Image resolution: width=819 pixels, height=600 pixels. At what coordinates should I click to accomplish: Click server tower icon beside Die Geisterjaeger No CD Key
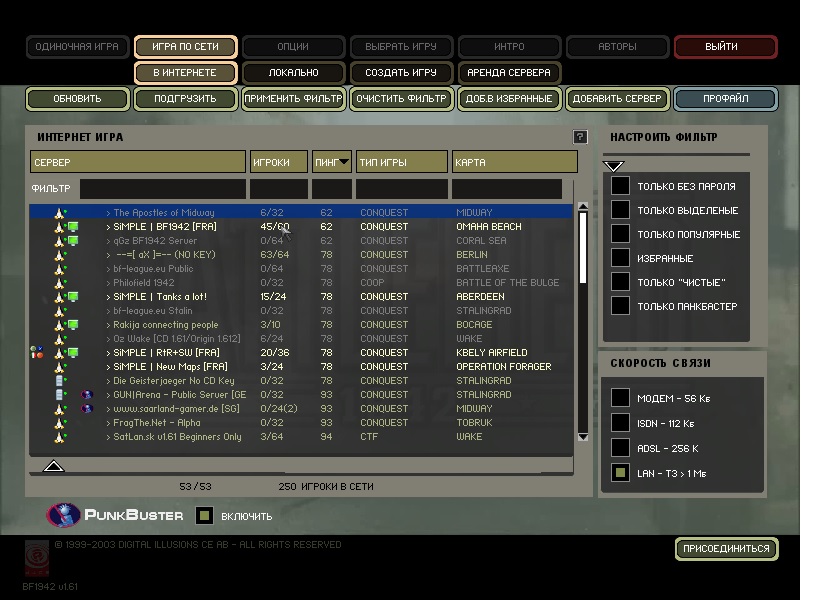click(x=60, y=381)
